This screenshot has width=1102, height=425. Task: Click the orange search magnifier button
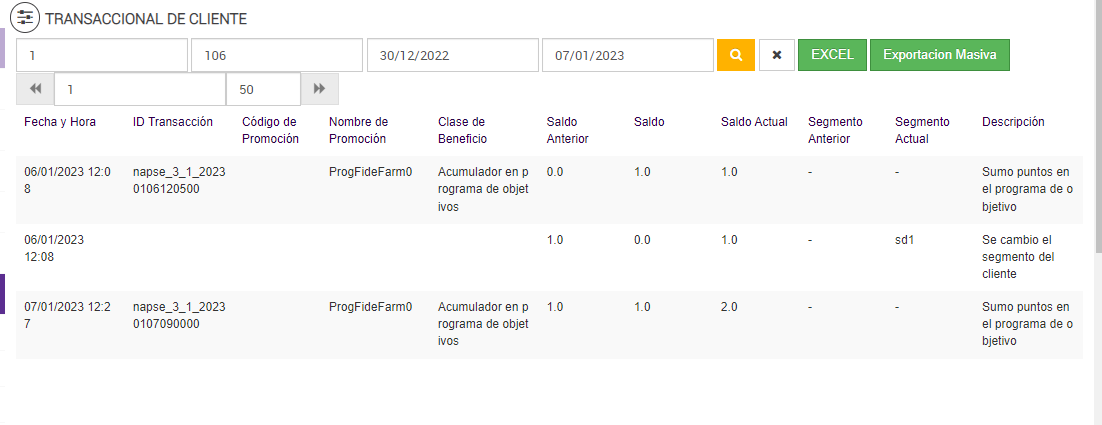coord(735,55)
